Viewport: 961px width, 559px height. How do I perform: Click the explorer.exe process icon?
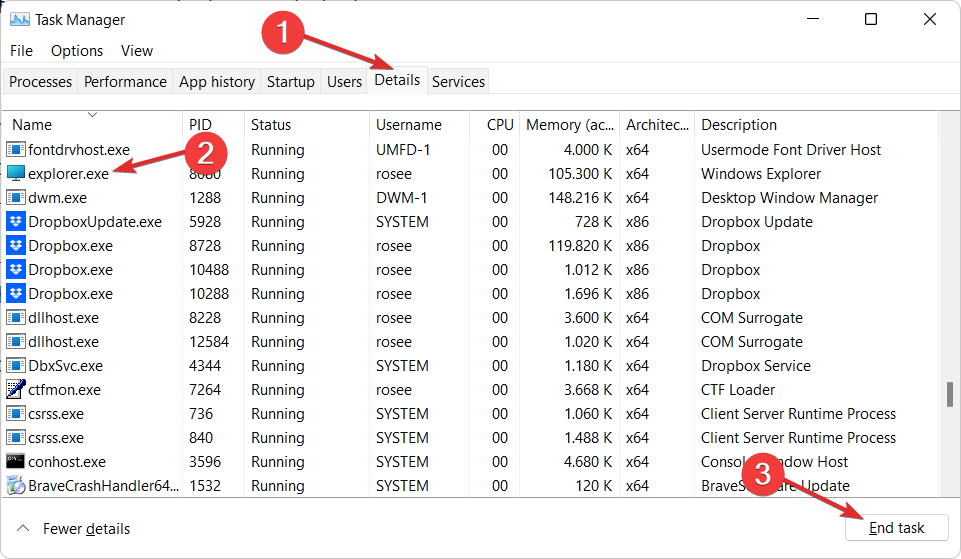pyautogui.click(x=16, y=174)
